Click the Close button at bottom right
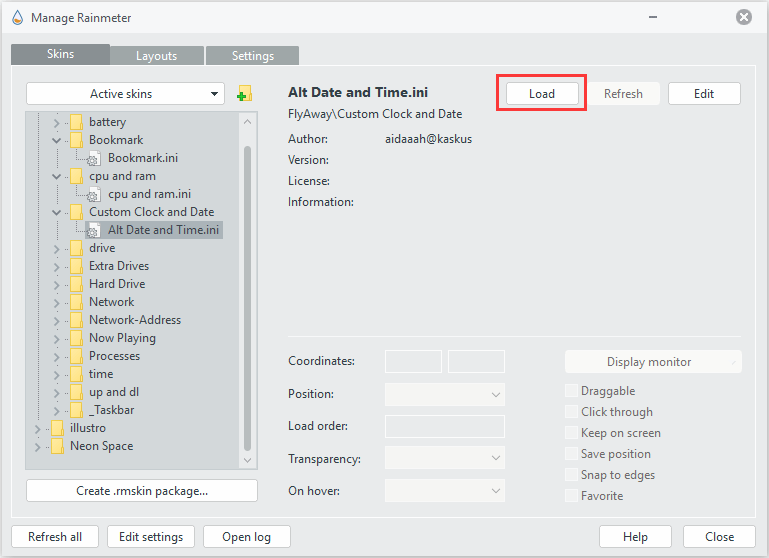 point(719,537)
